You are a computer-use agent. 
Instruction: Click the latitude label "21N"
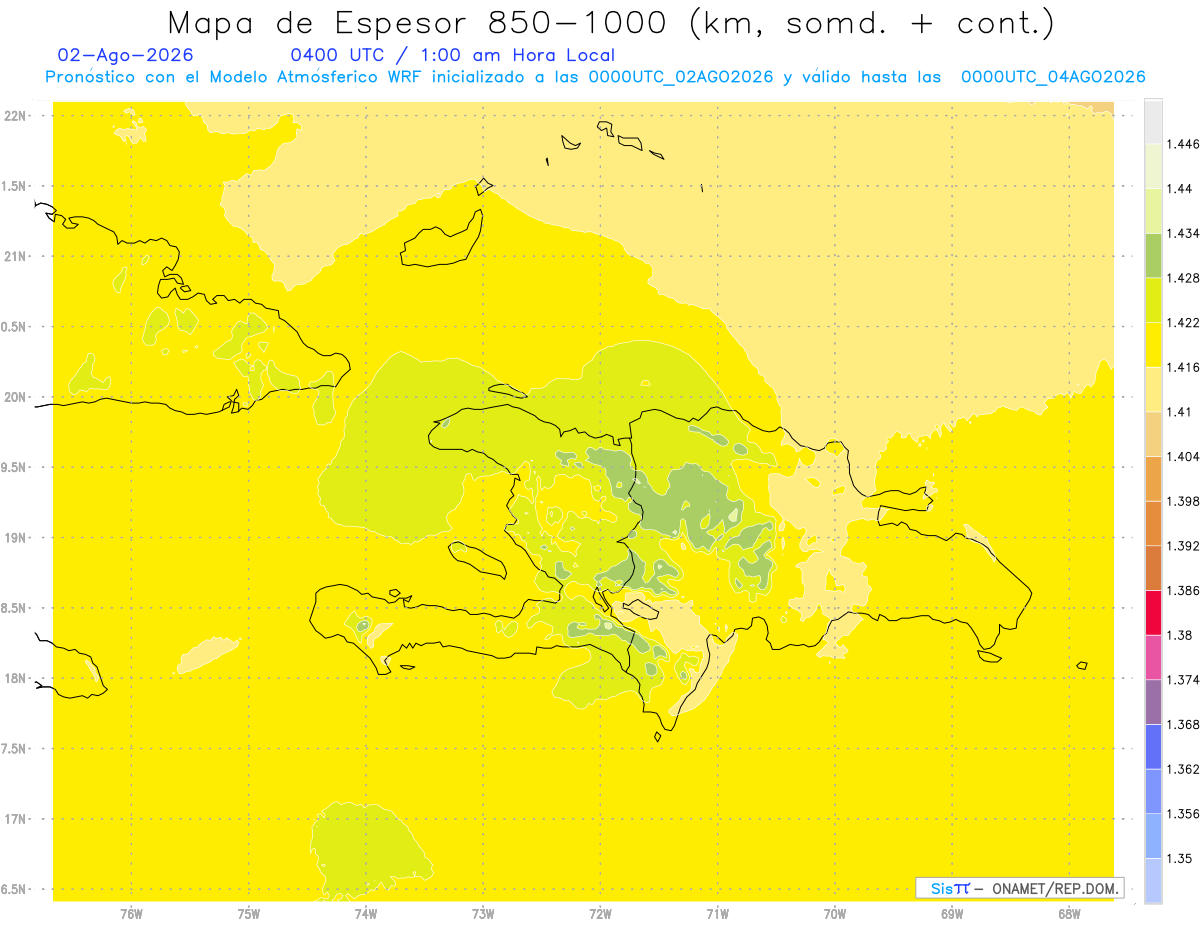point(15,257)
